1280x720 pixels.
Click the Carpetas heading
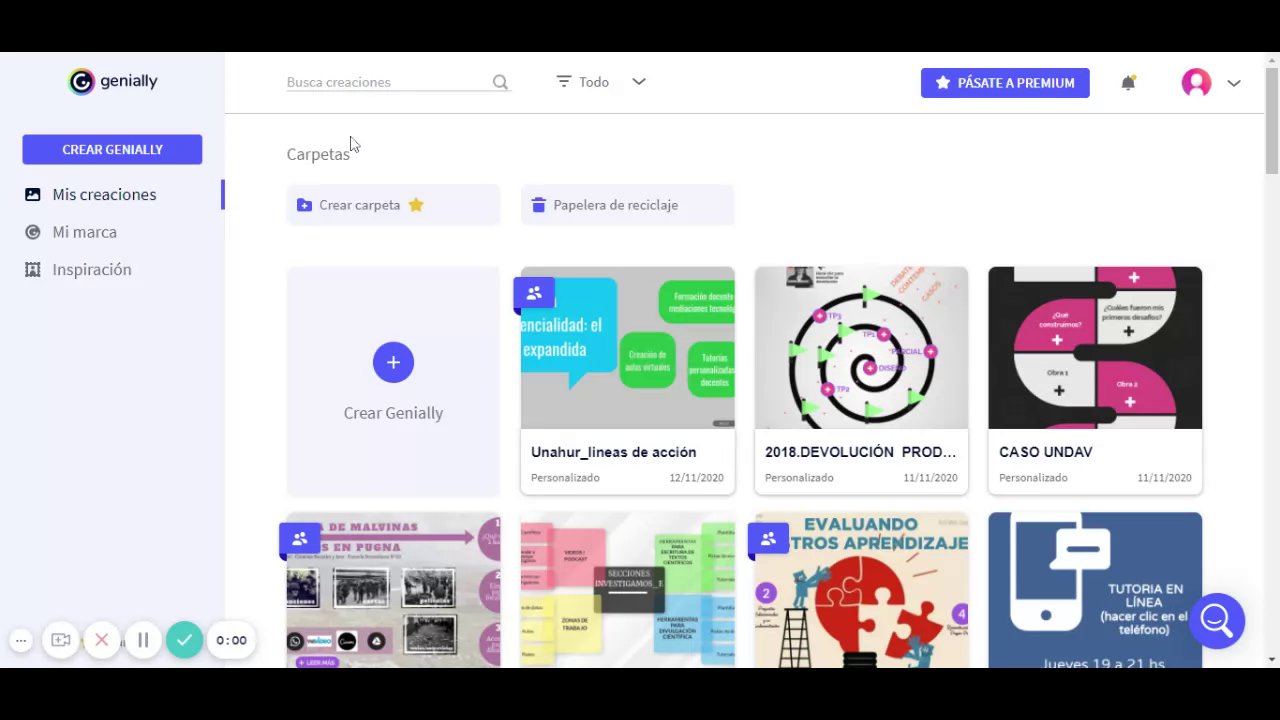(x=318, y=154)
